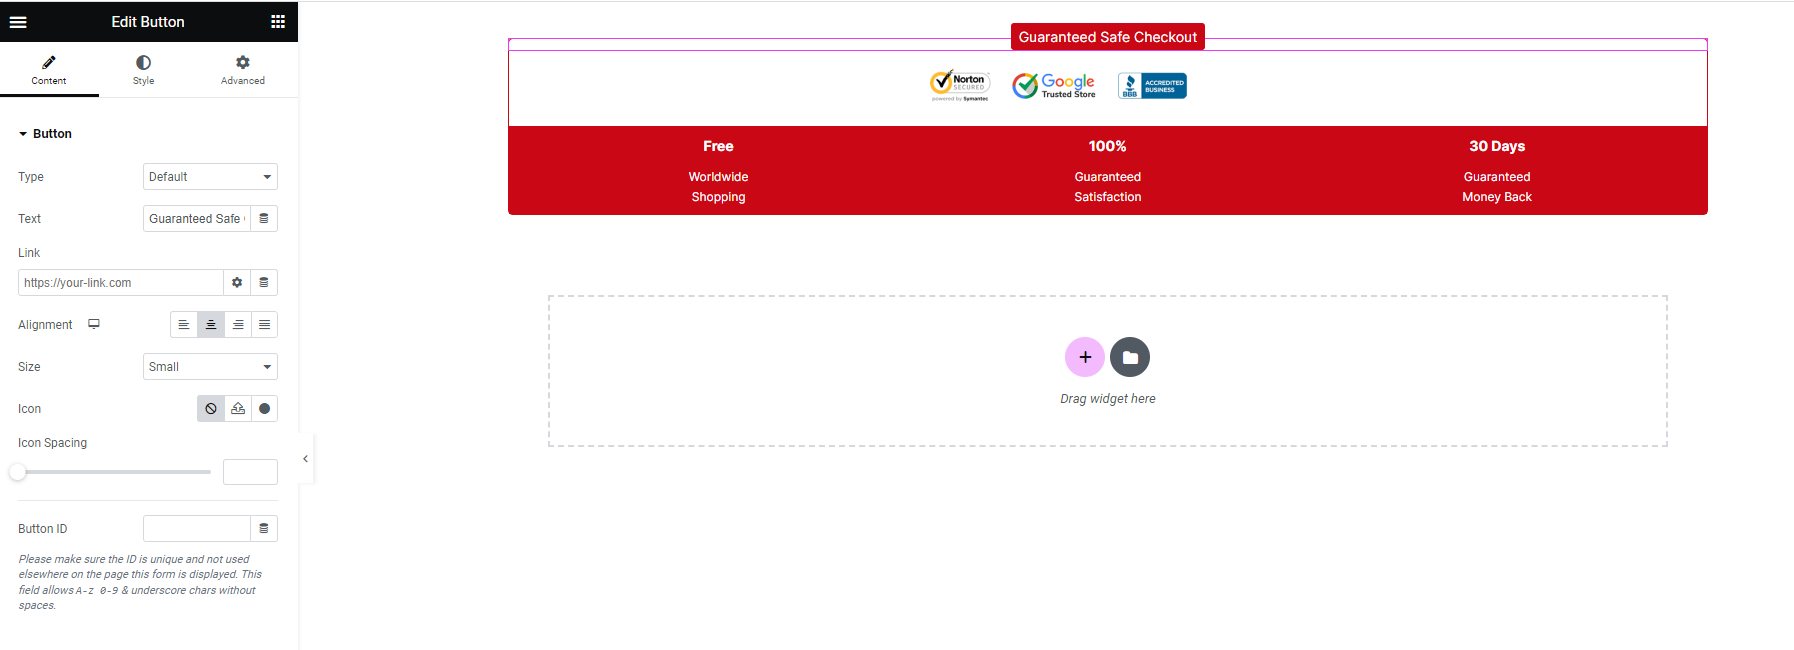The image size is (1794, 650).
Task: Open the Type dropdown set to Default
Action: 210,177
